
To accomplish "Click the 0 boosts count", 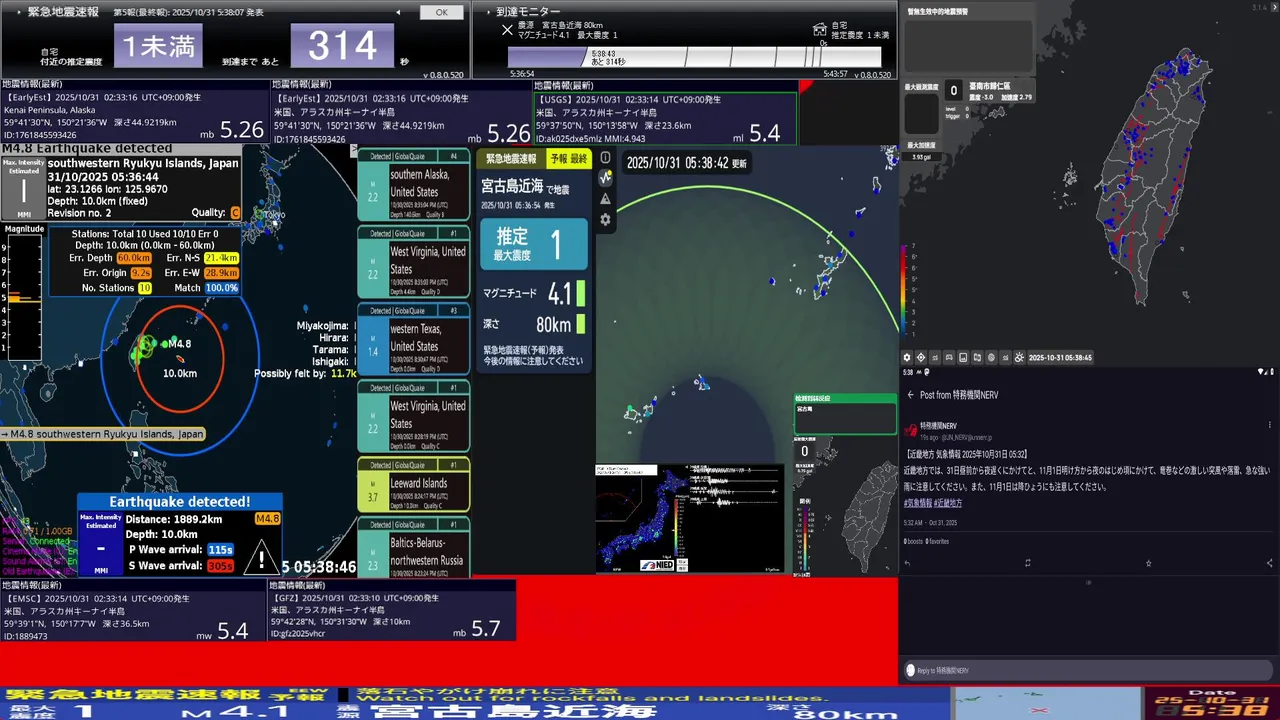I will [x=913, y=541].
